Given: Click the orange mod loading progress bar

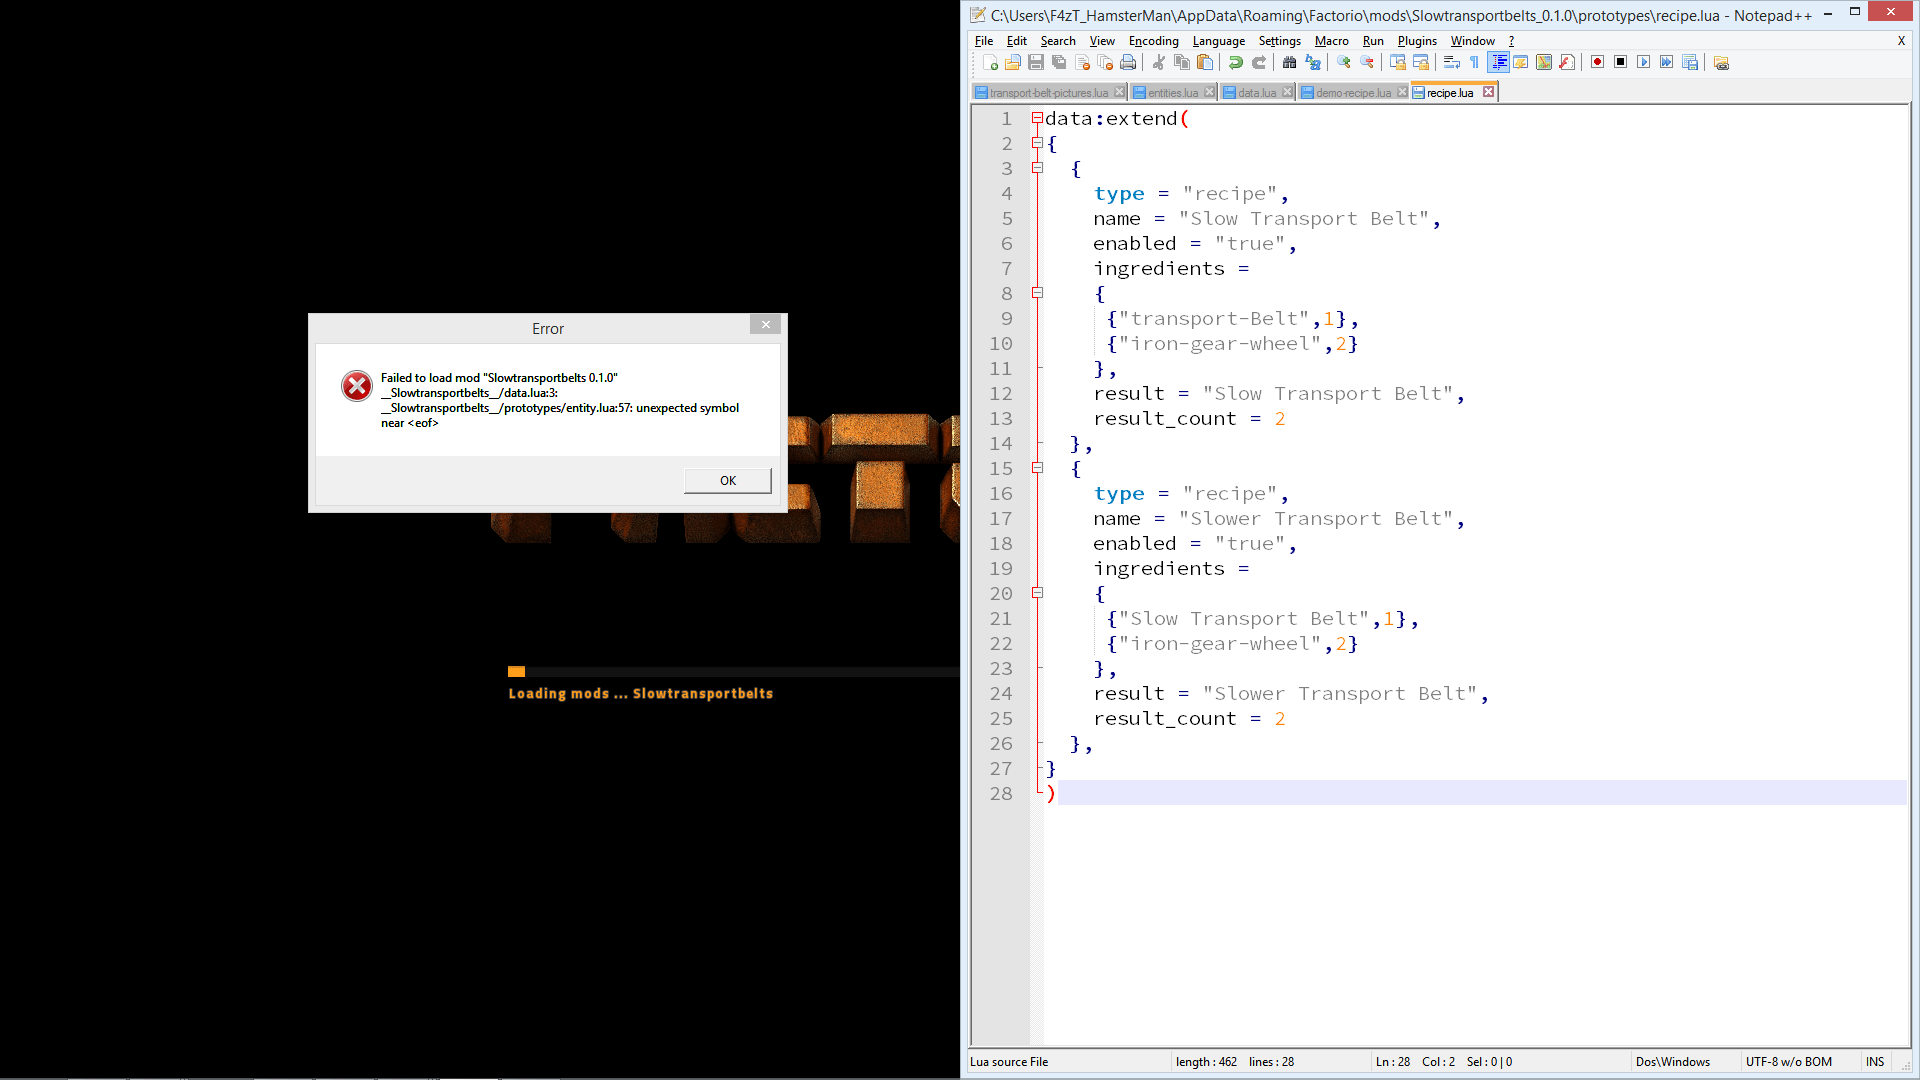Looking at the screenshot, I should 516,672.
